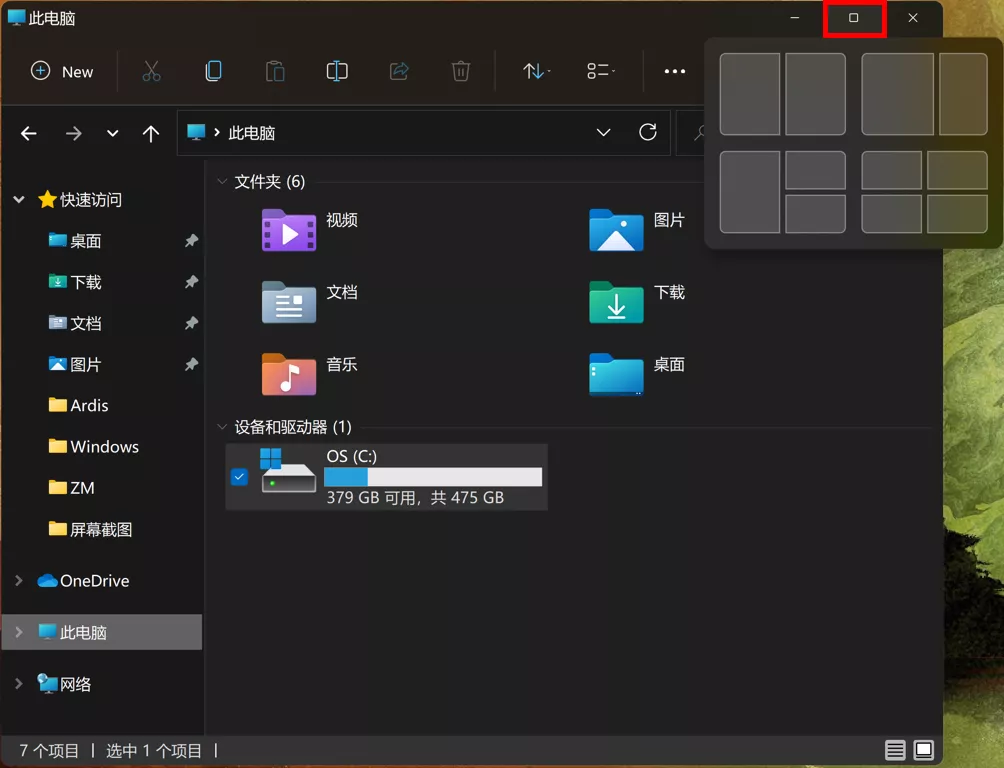The width and height of the screenshot is (1004, 768).
Task: Expand the OneDrive tree item in the sidebar
Action: pos(18,580)
